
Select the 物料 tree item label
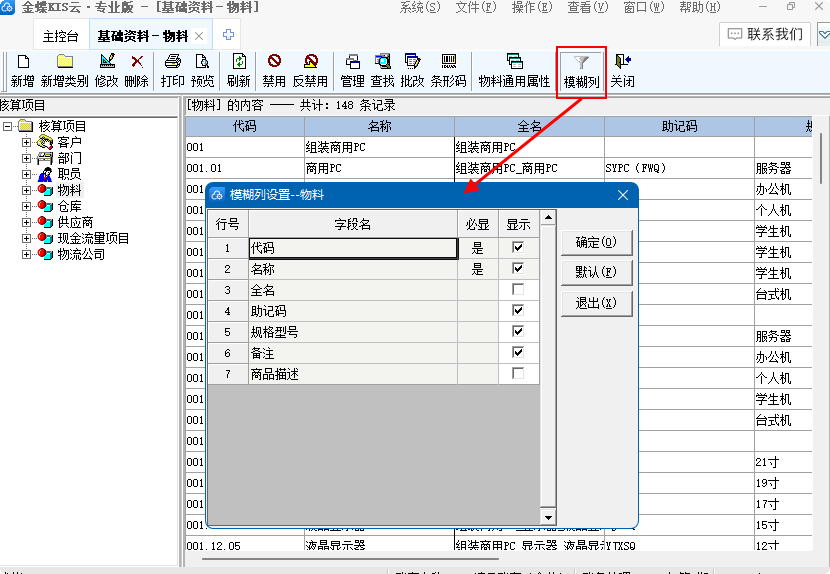pyautogui.click(x=69, y=190)
